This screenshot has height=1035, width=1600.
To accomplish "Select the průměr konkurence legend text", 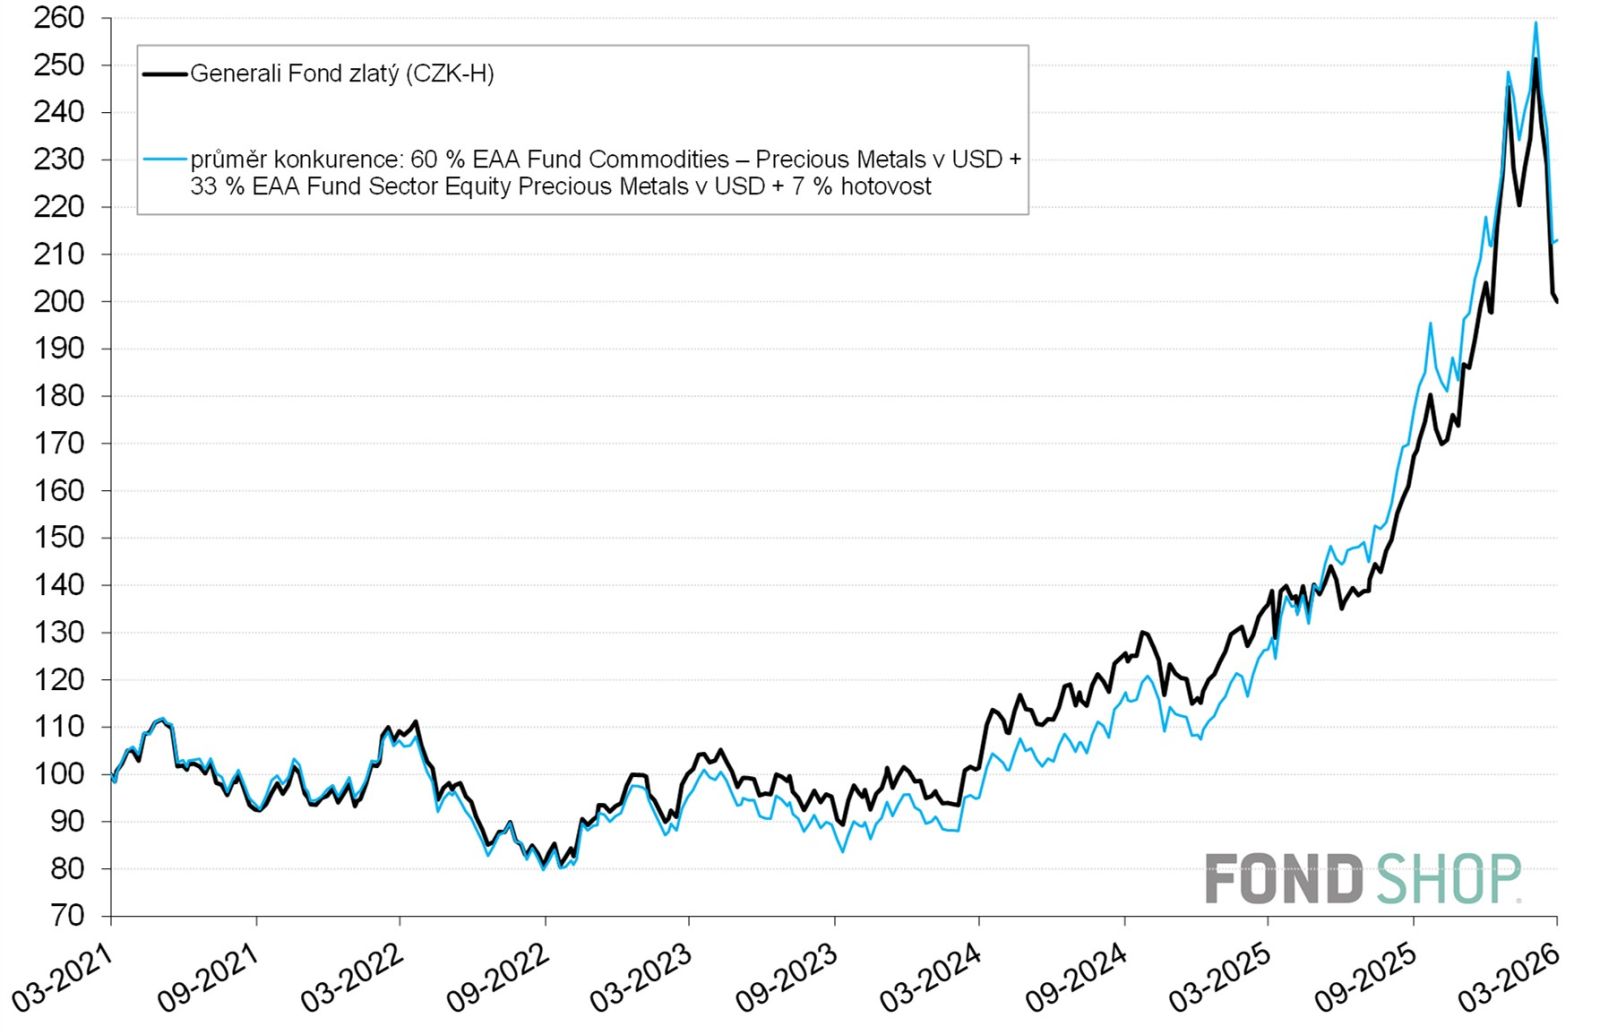I will coord(605,173).
